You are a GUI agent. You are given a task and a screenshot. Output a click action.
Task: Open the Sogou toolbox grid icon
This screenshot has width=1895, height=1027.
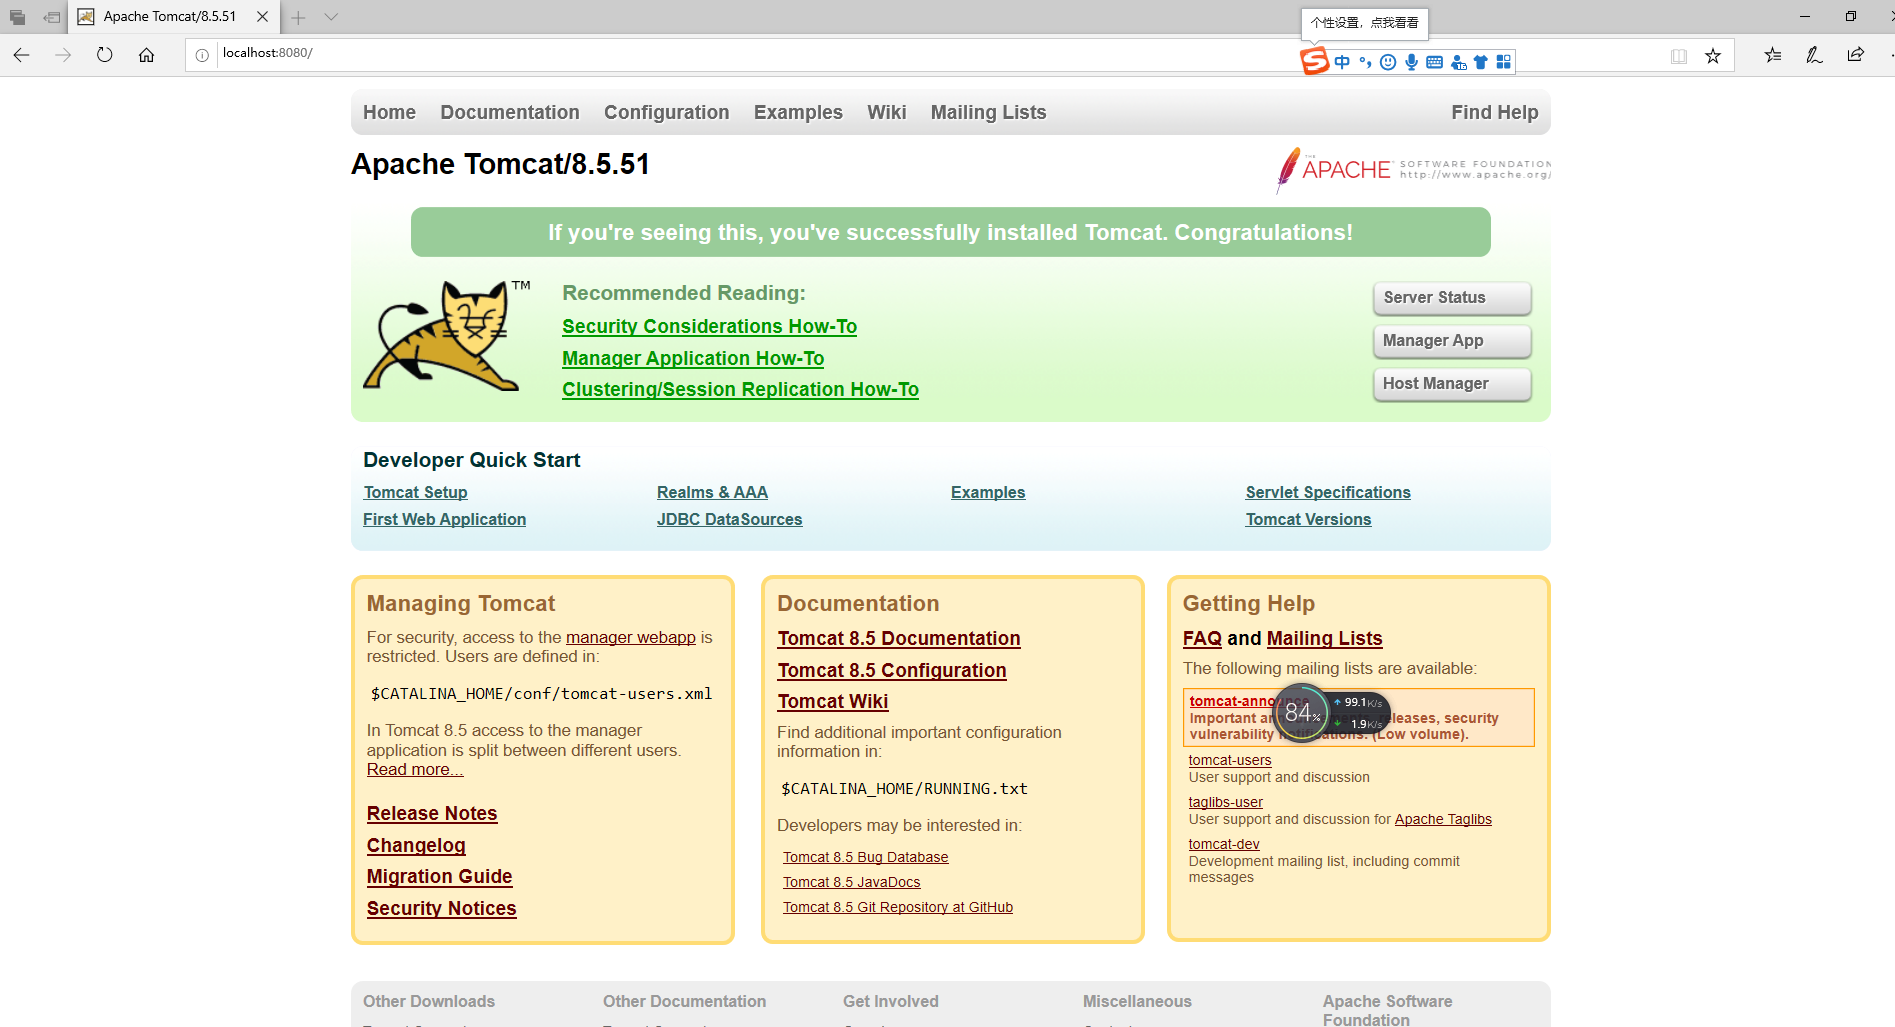1504,62
